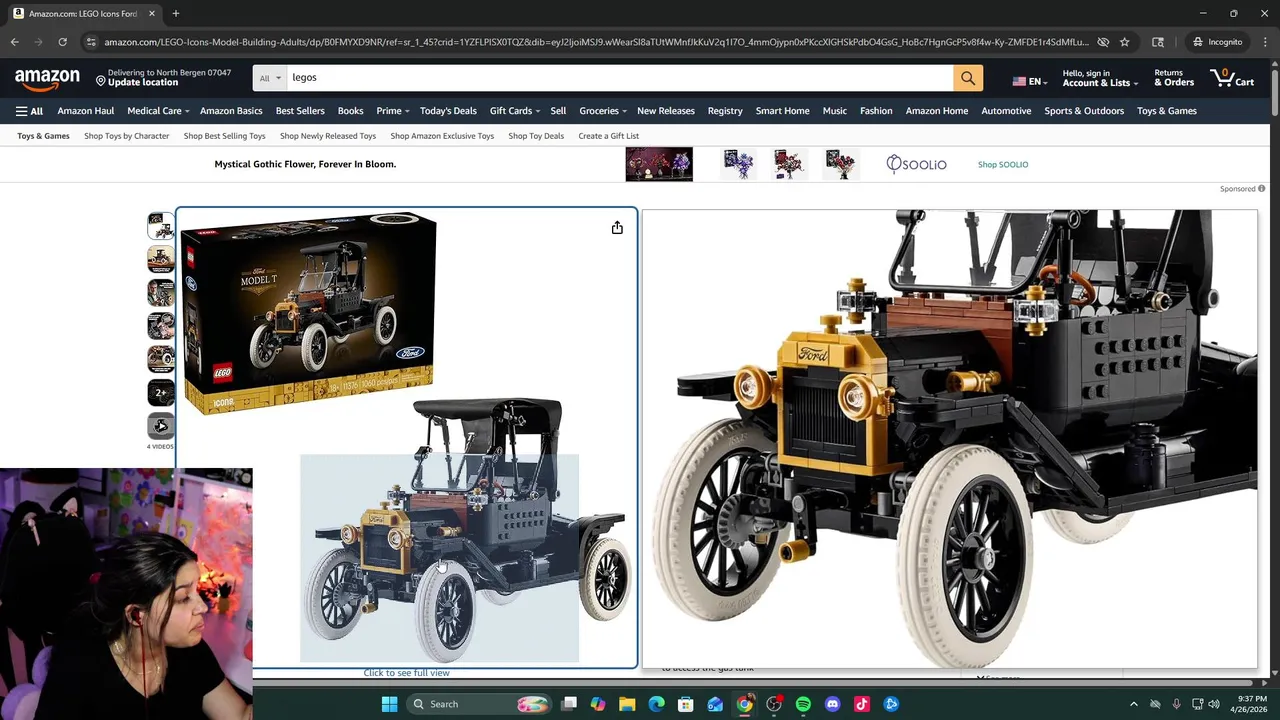Open date and time in system tray
Image resolution: width=1280 pixels, height=720 pixels.
(x=1248, y=704)
